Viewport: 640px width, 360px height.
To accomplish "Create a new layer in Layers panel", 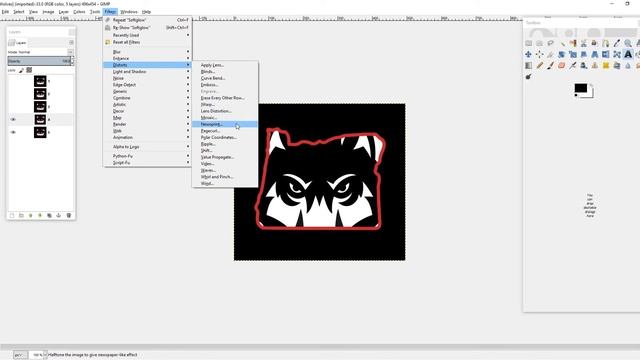I will [12, 215].
